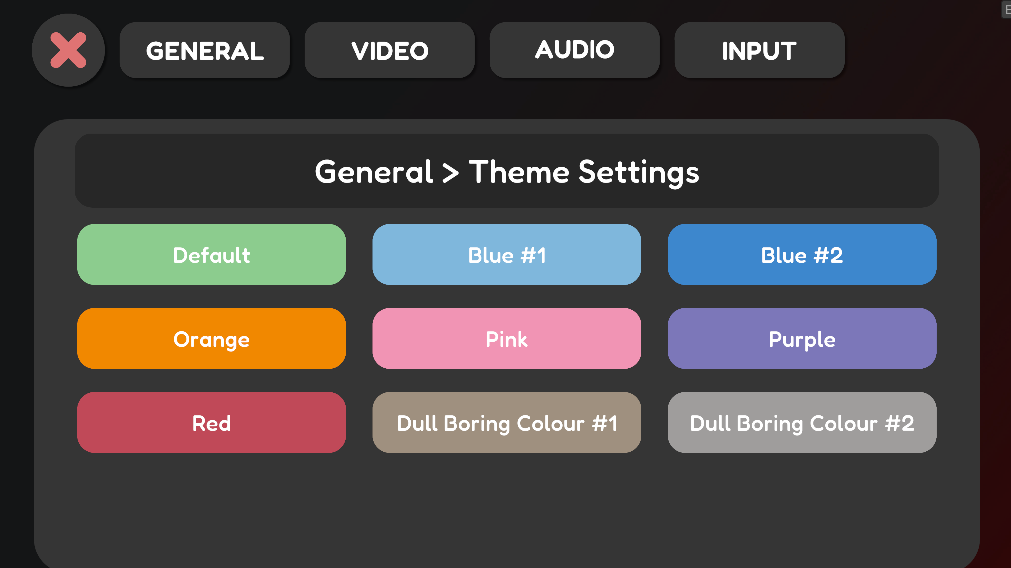
Task: Choose Dull Boring Colour #1 theme
Action: 507,423
